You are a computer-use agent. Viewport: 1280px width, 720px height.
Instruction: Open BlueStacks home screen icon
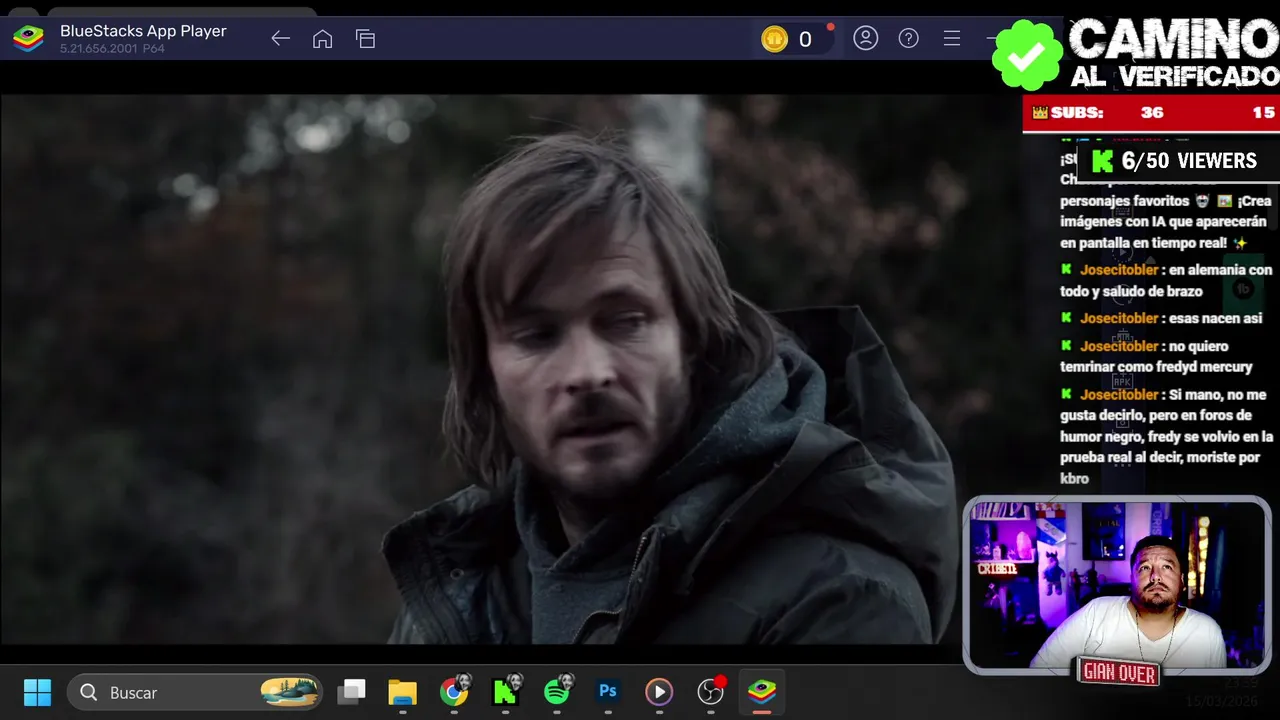tap(322, 39)
